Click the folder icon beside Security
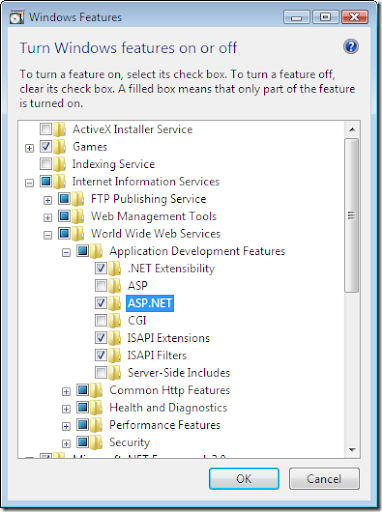The image size is (382, 512). click(x=97, y=442)
